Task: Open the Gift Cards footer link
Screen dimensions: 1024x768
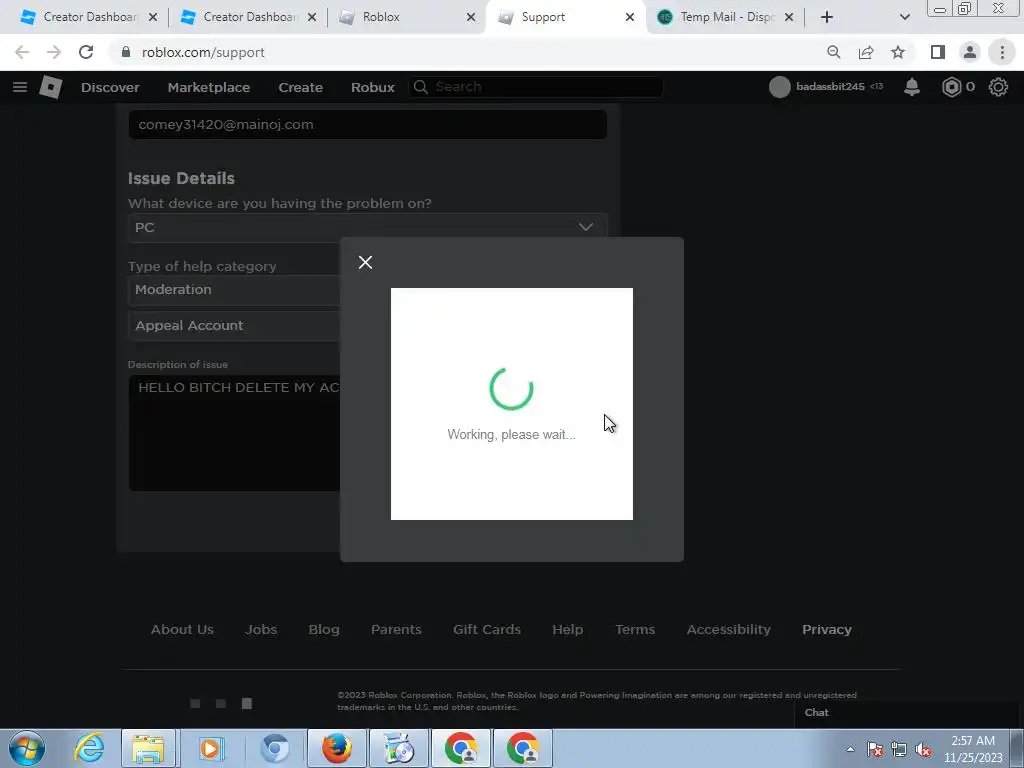Action: pyautogui.click(x=487, y=630)
